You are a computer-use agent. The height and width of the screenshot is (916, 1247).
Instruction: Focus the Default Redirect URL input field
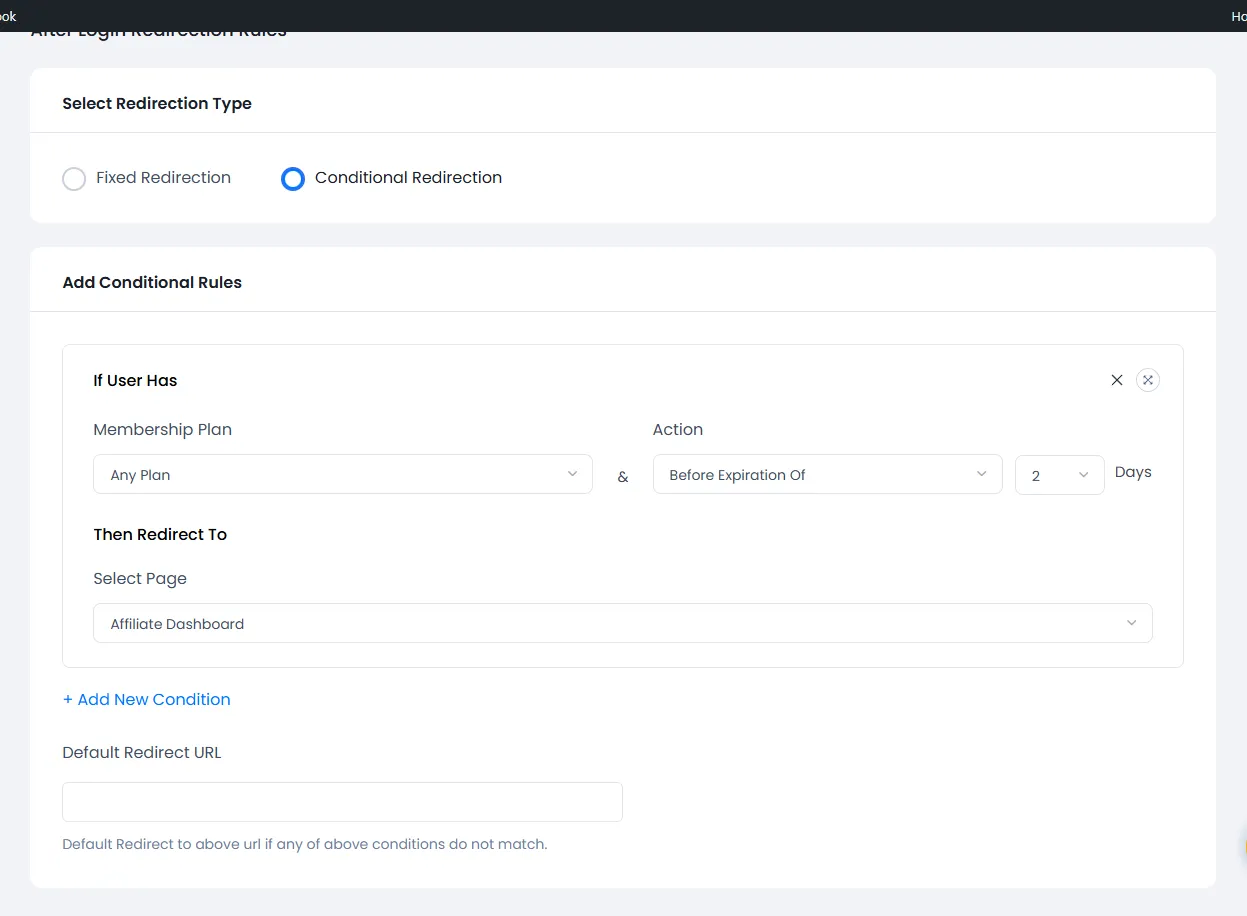tap(342, 802)
